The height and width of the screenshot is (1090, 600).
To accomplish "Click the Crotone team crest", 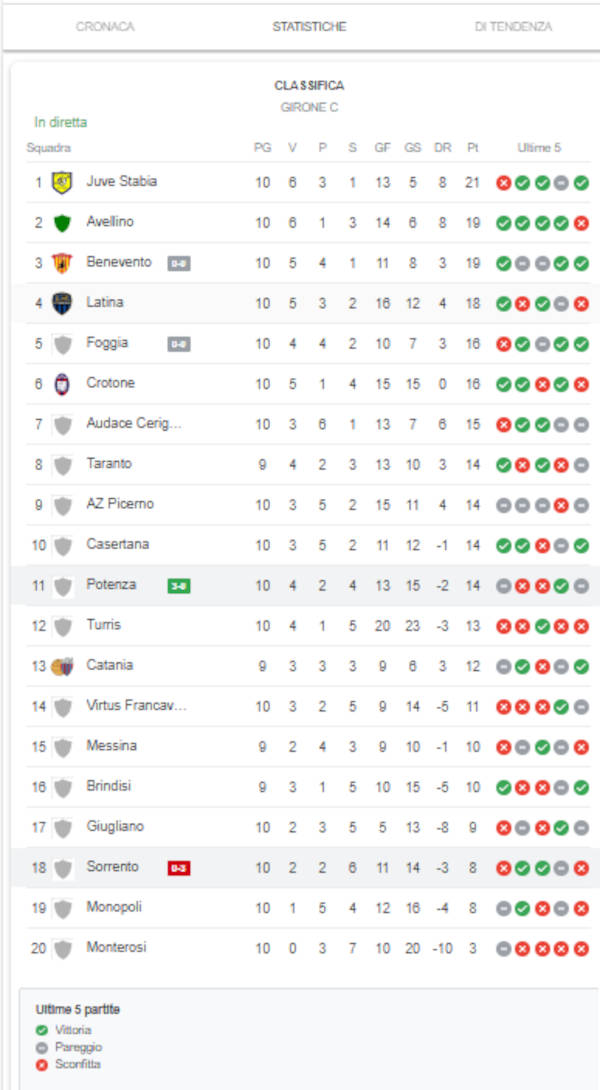I will coord(62,384).
